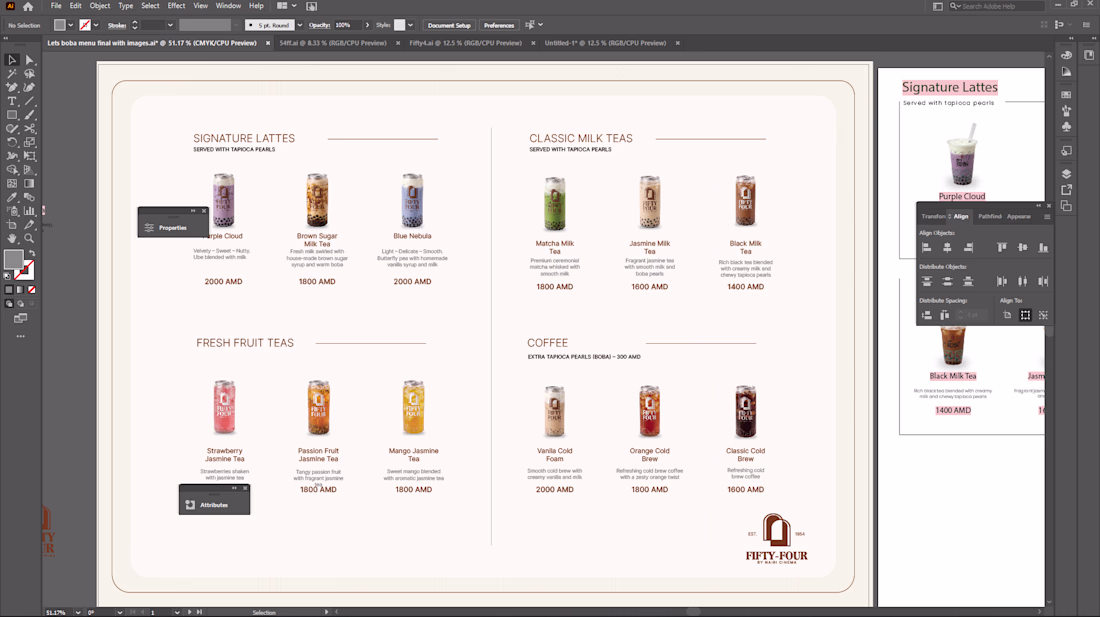Click the Preferences button
Viewport: 1100px width, 617px height.
pos(499,25)
